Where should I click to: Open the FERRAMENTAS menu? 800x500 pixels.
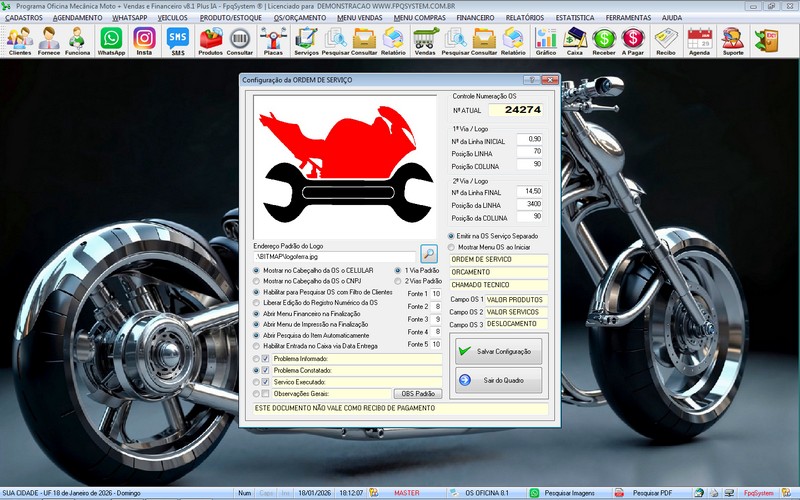click(x=628, y=18)
